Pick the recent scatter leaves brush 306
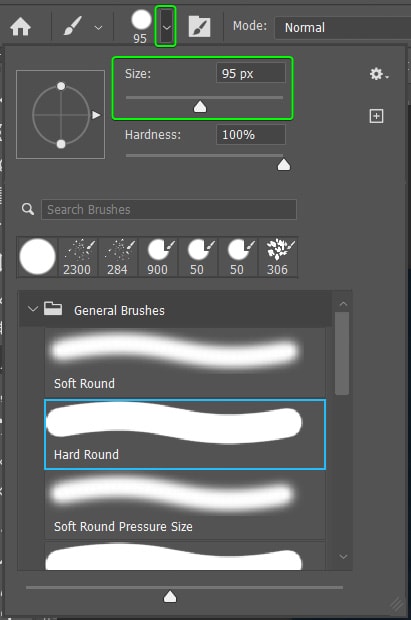 [x=278, y=257]
